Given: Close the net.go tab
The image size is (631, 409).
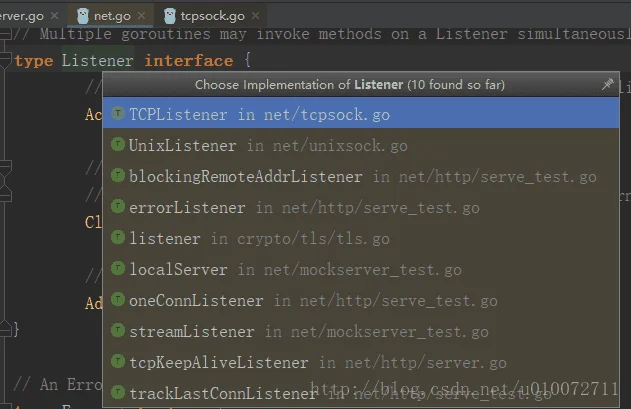Looking at the screenshot, I should [141, 15].
